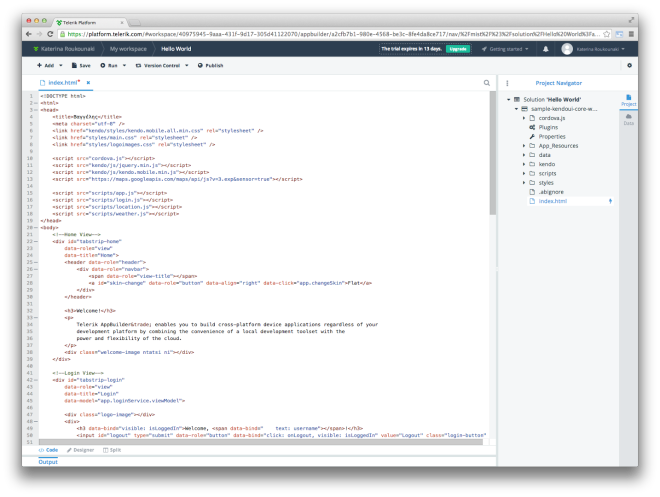660x497 pixels.
Task: Save the file with Save button
Action: tap(81, 65)
